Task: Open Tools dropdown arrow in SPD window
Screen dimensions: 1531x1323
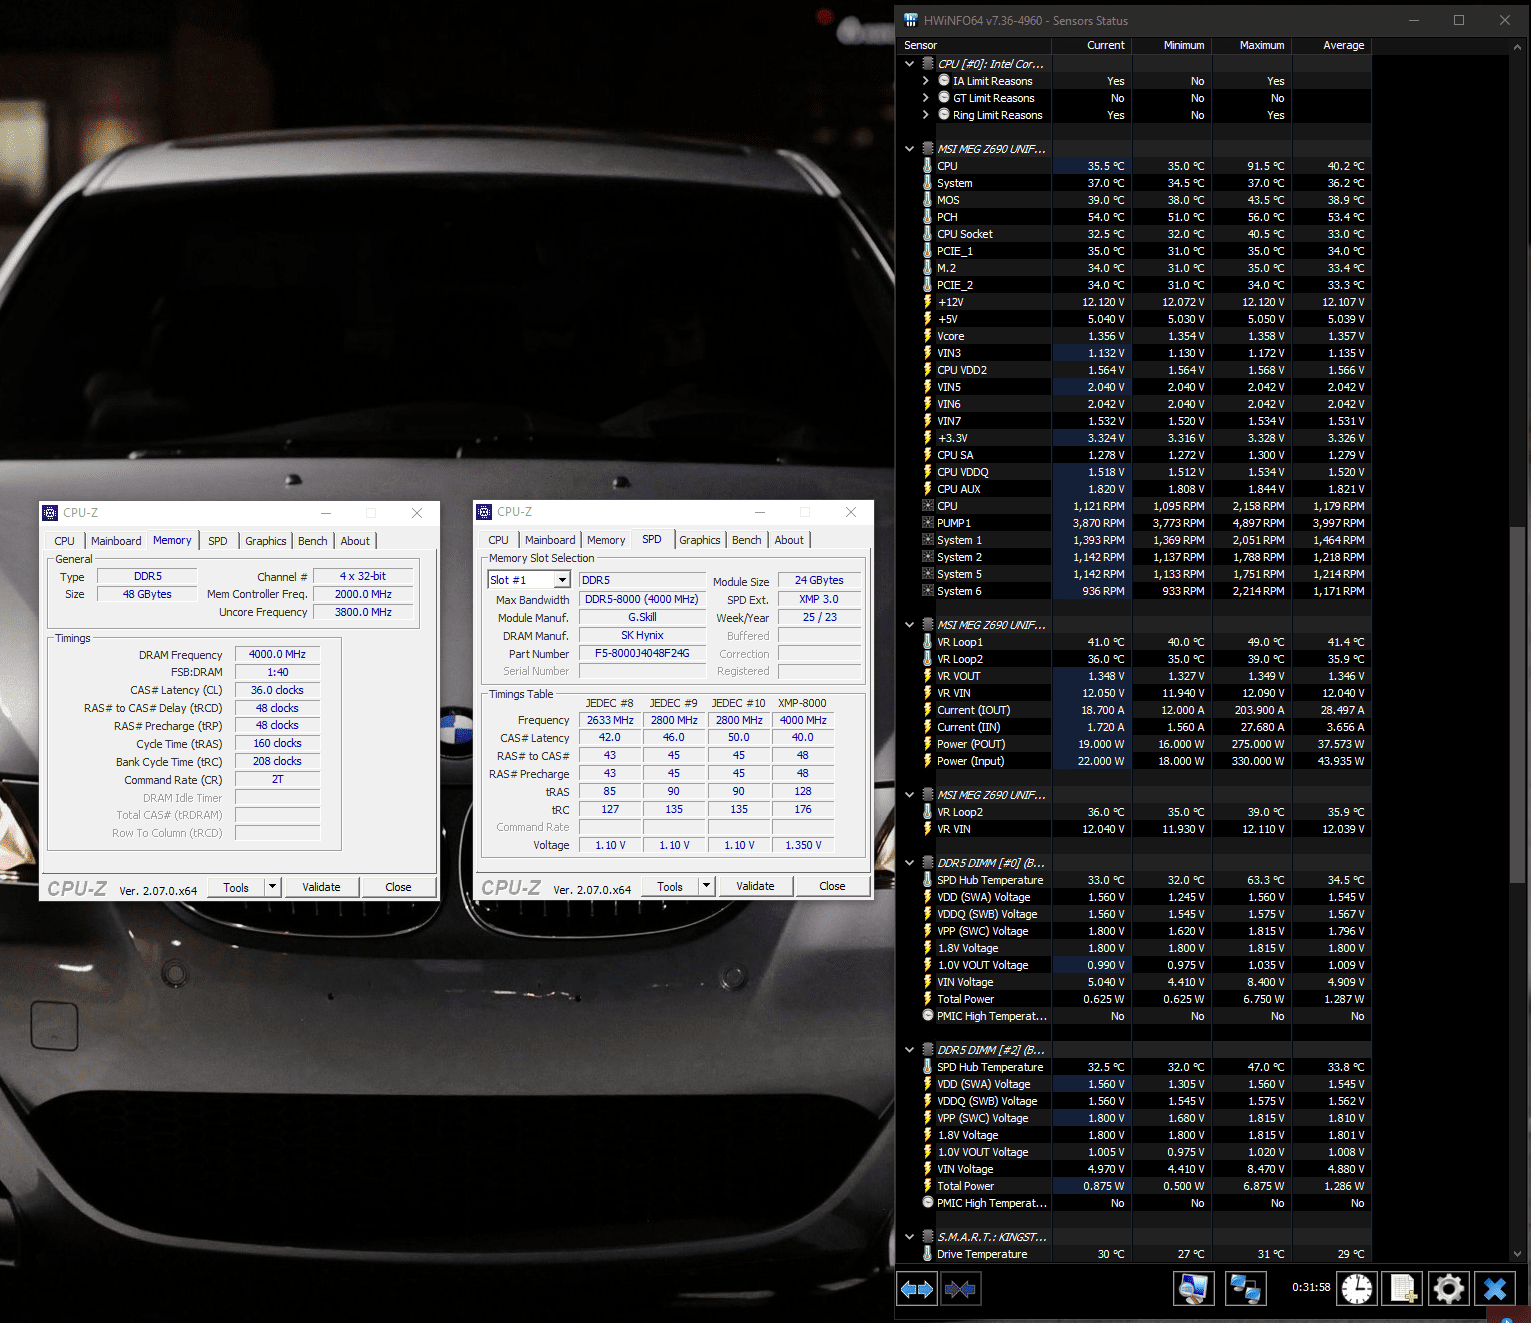Action: pos(706,886)
